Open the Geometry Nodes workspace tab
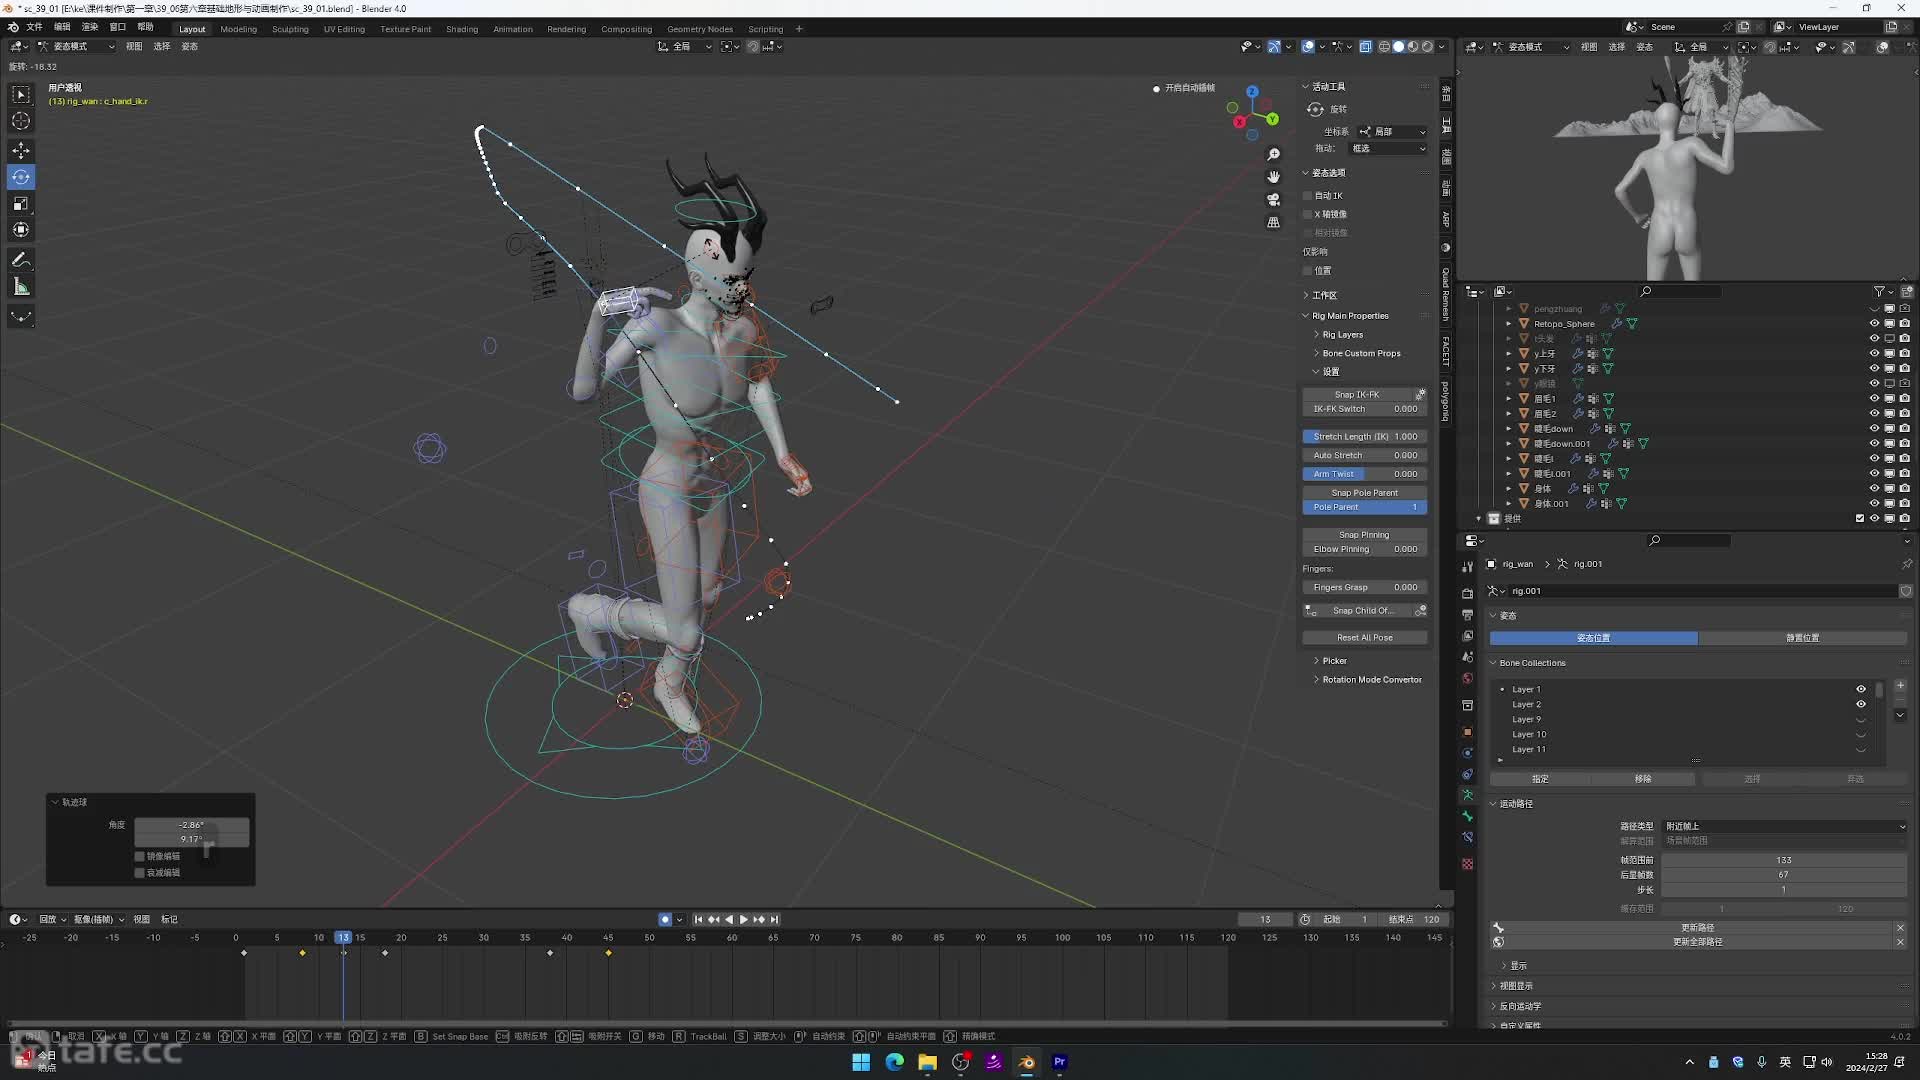 700,29
